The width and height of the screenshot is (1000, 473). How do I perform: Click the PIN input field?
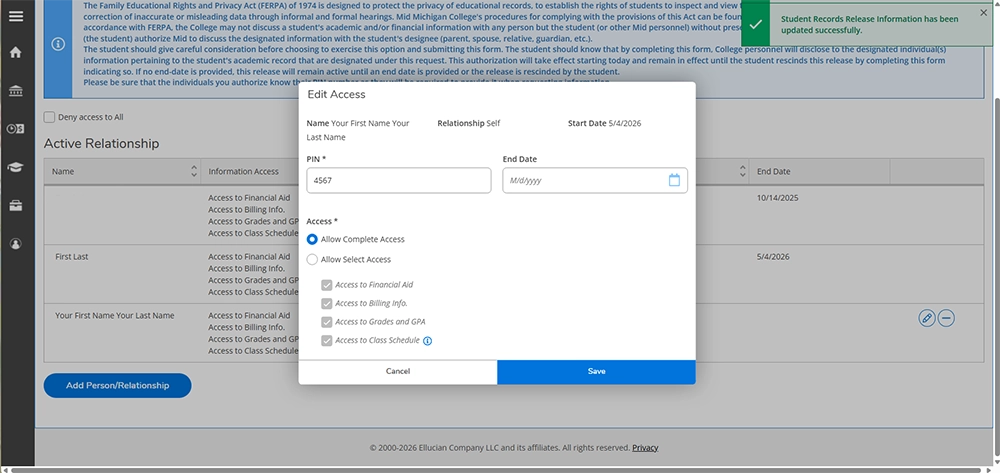[399, 180]
